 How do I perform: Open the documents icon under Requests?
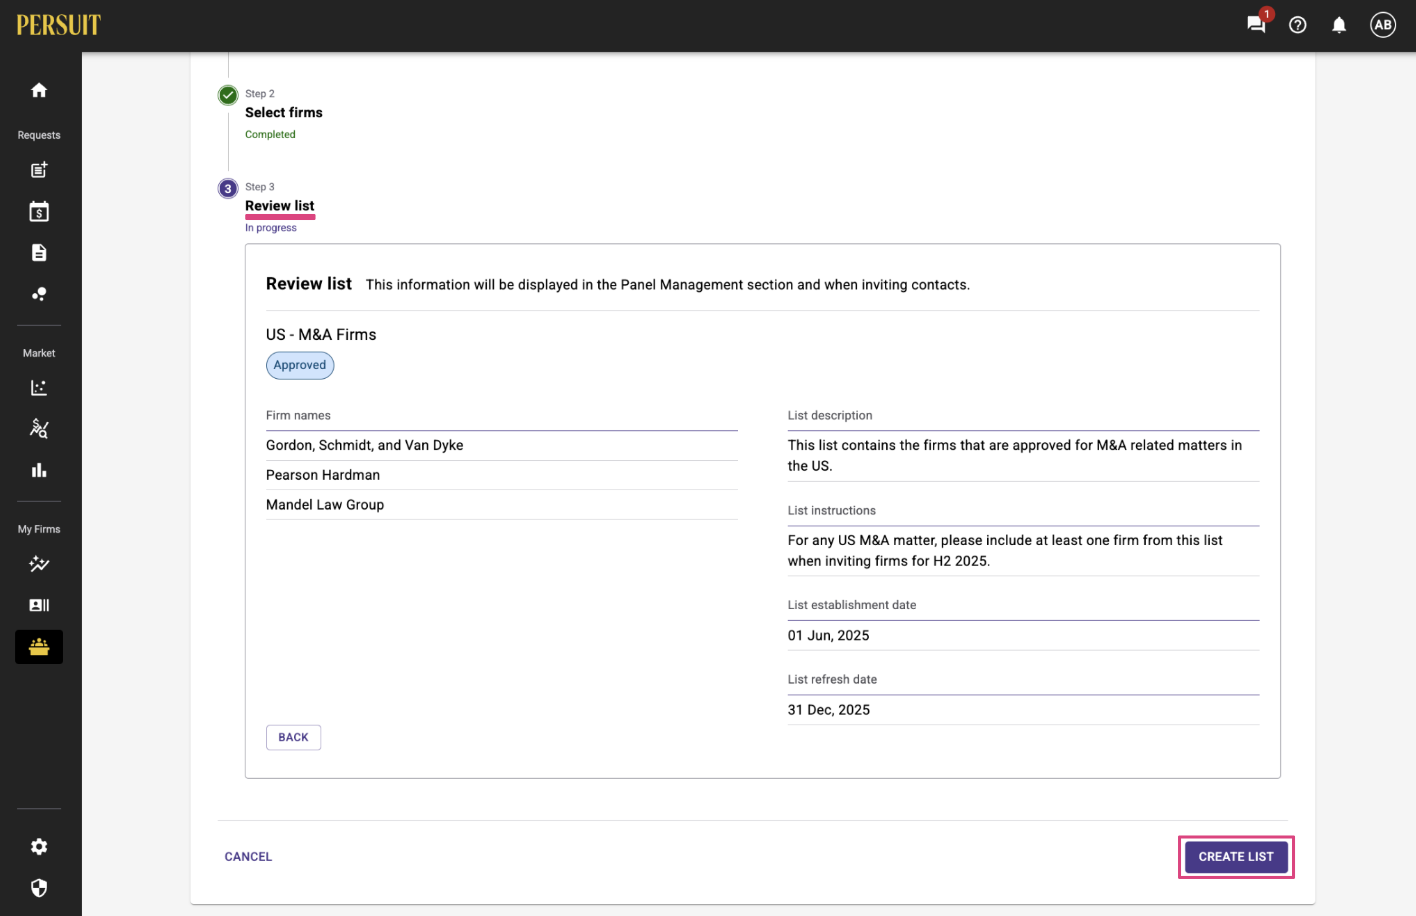pos(39,252)
